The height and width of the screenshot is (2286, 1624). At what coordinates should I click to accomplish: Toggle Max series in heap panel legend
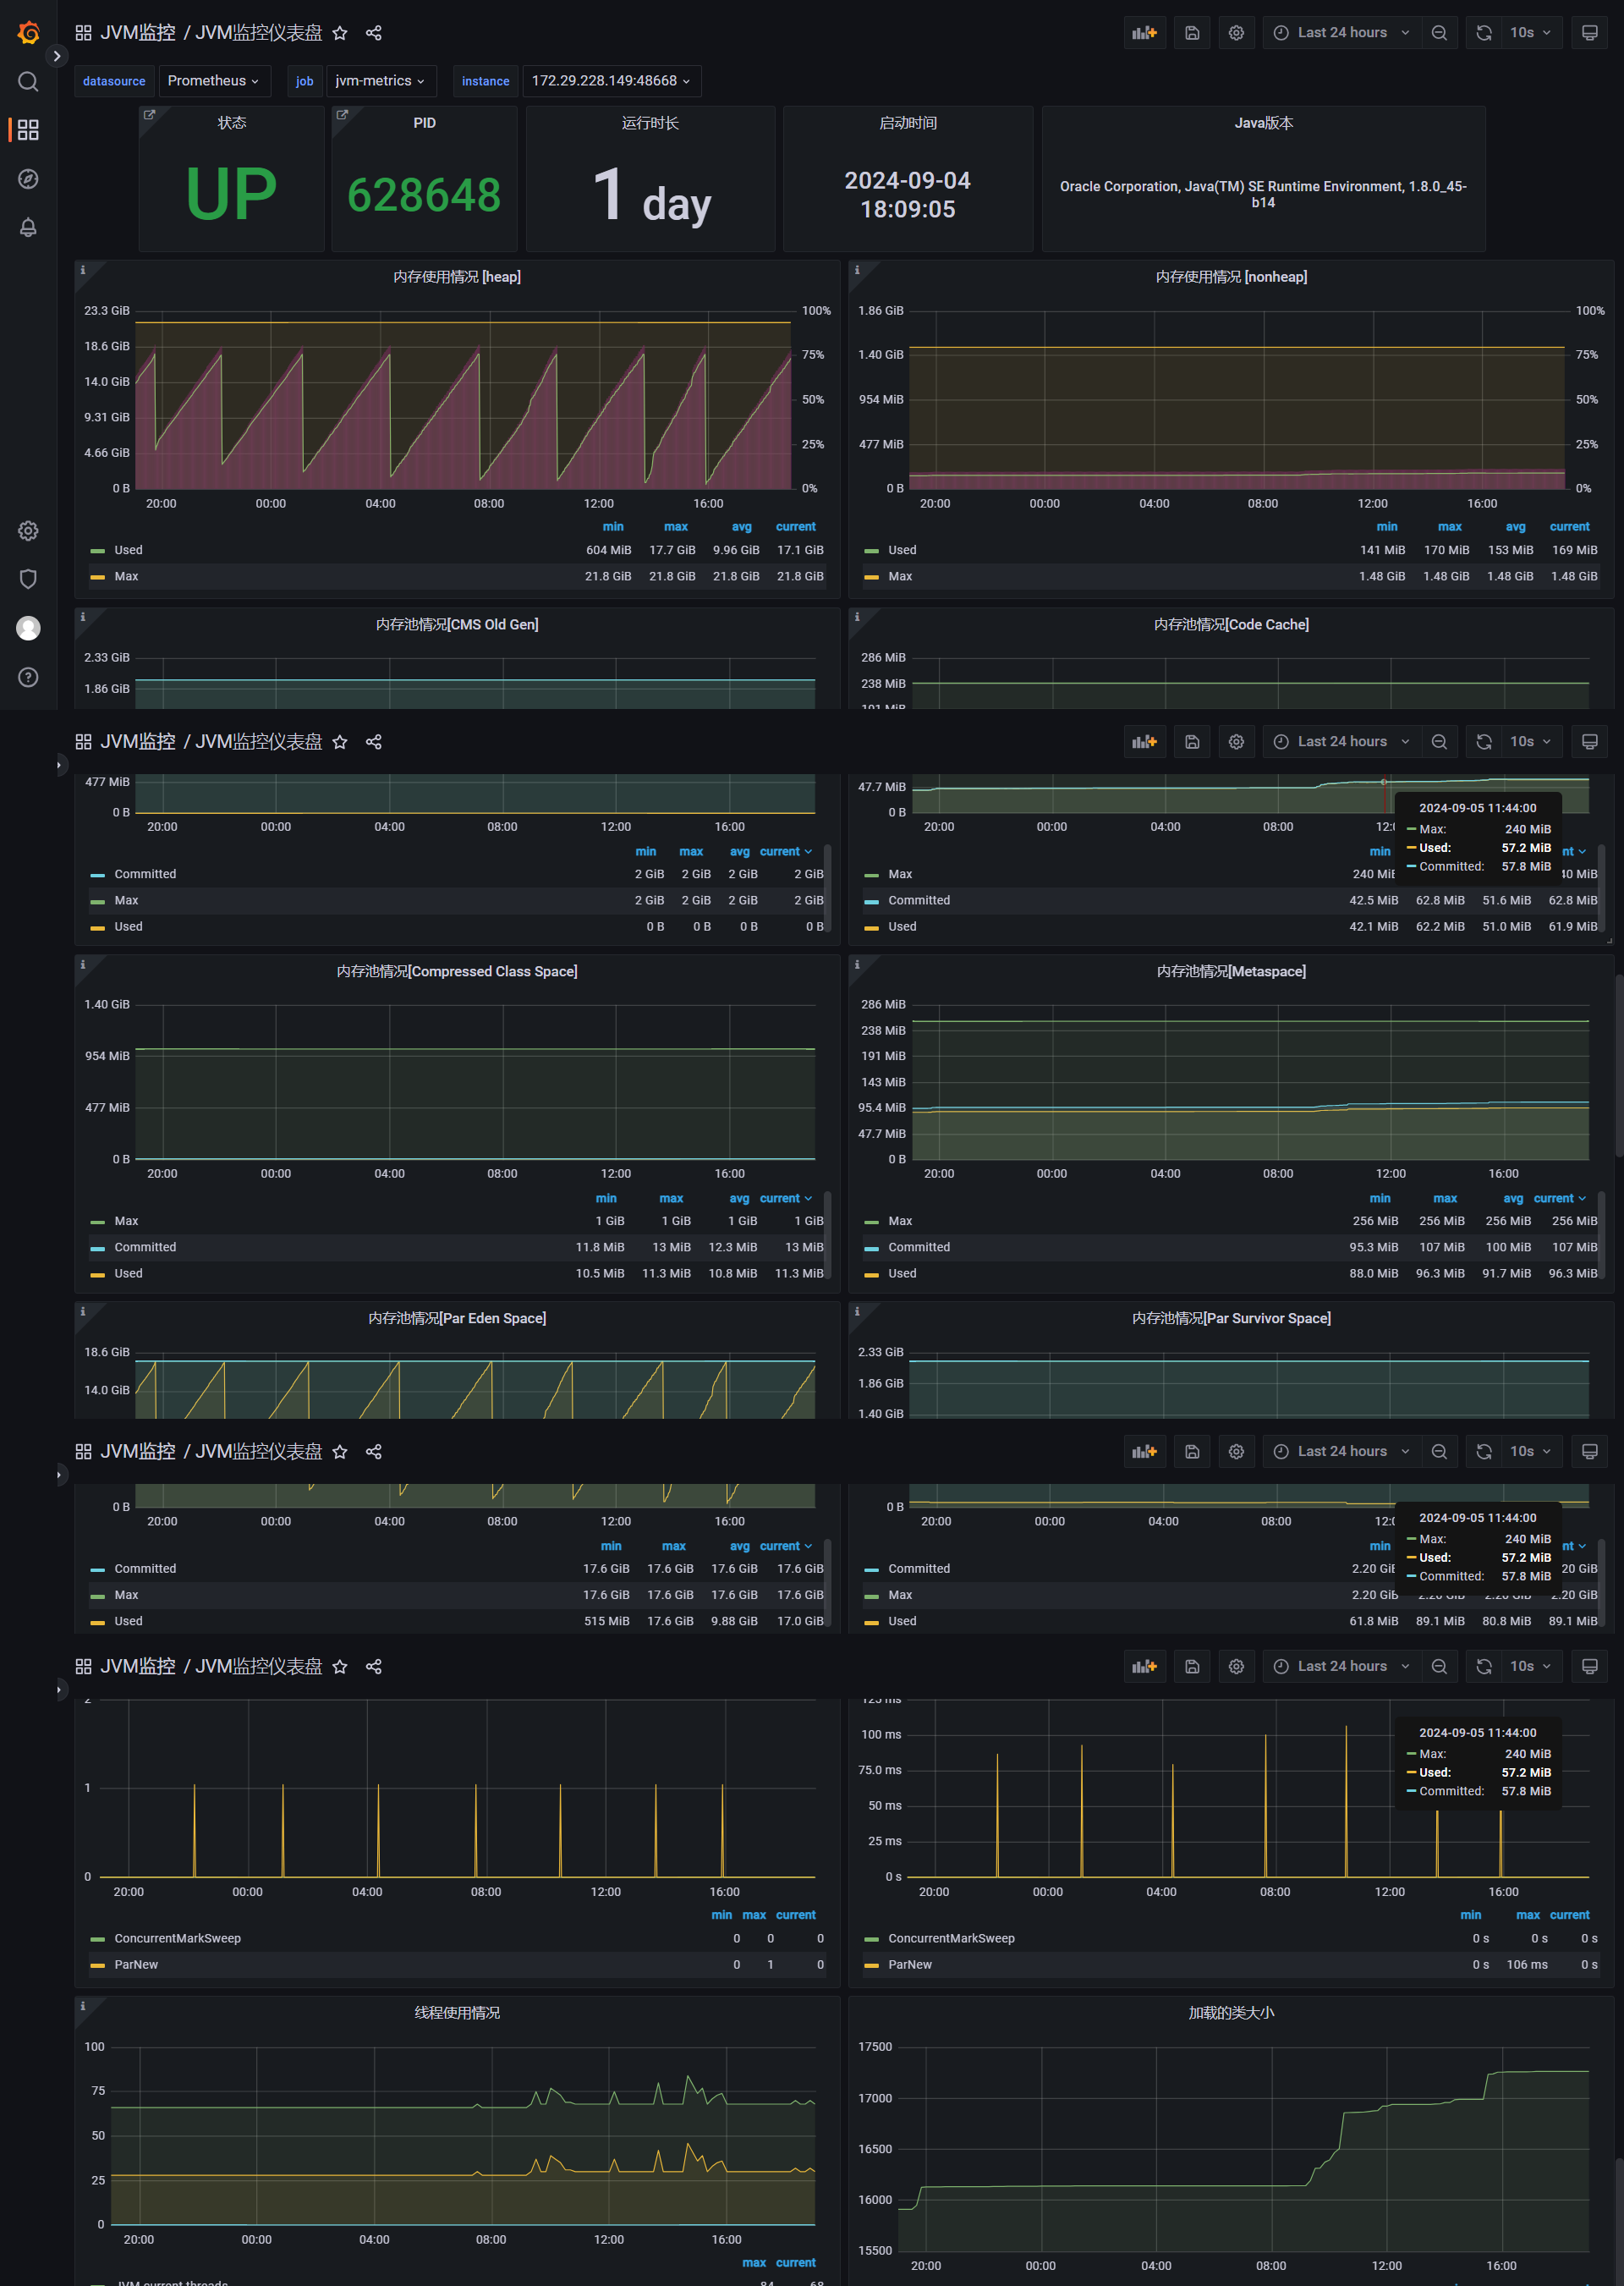(126, 576)
